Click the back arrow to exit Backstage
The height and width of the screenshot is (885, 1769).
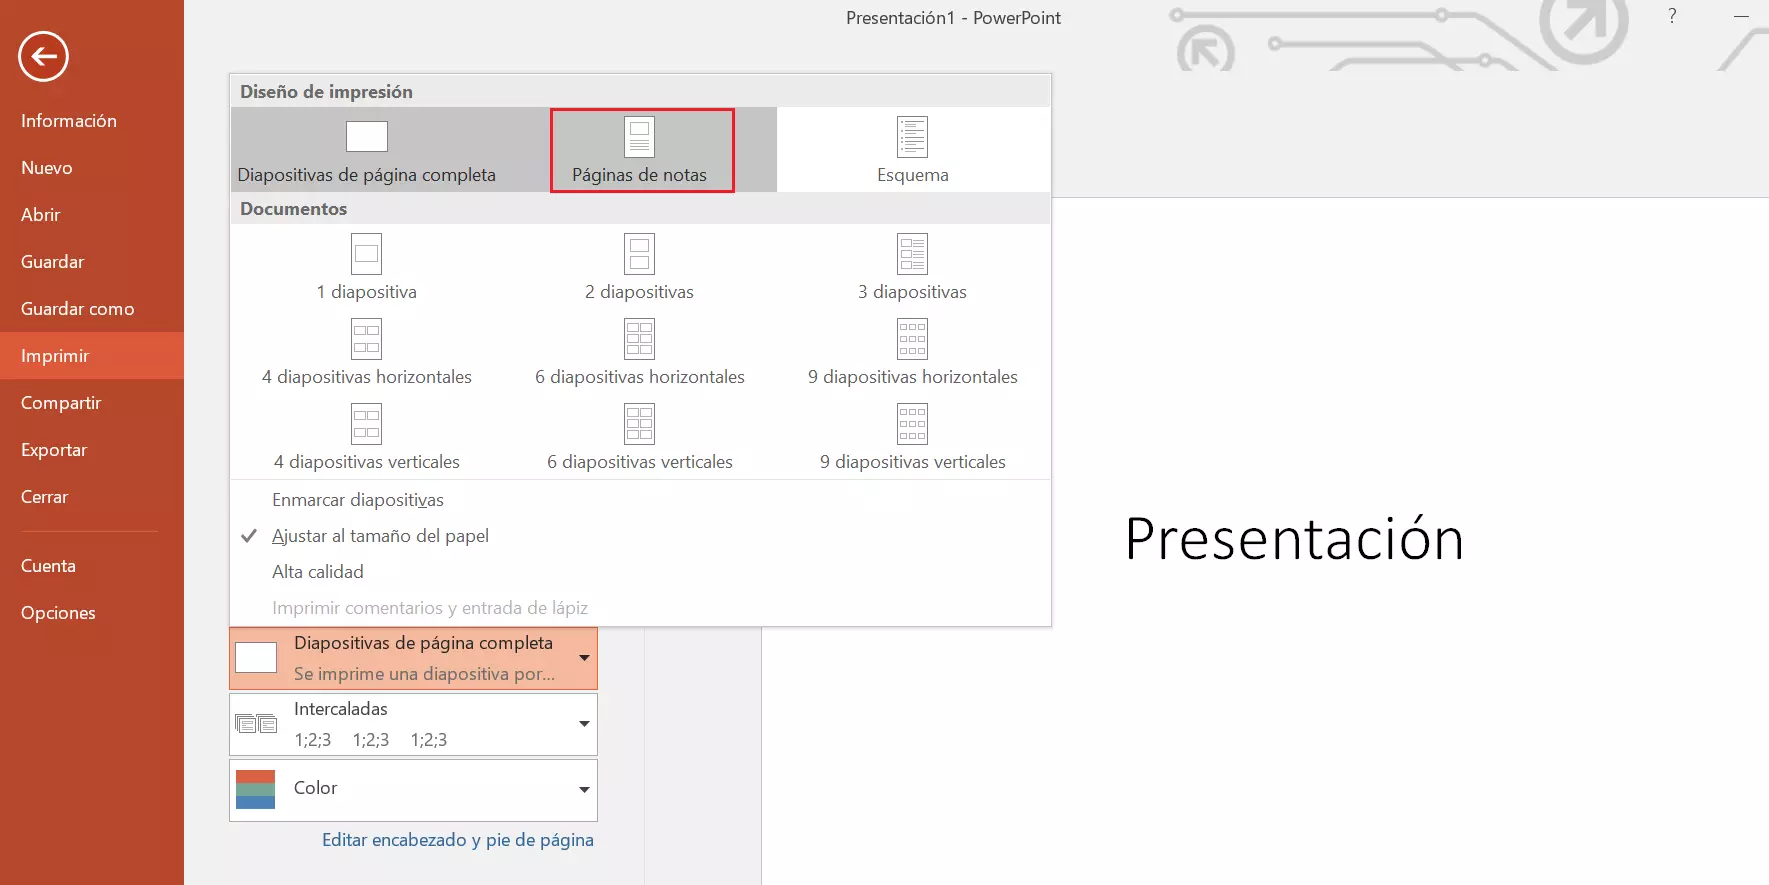click(x=43, y=56)
